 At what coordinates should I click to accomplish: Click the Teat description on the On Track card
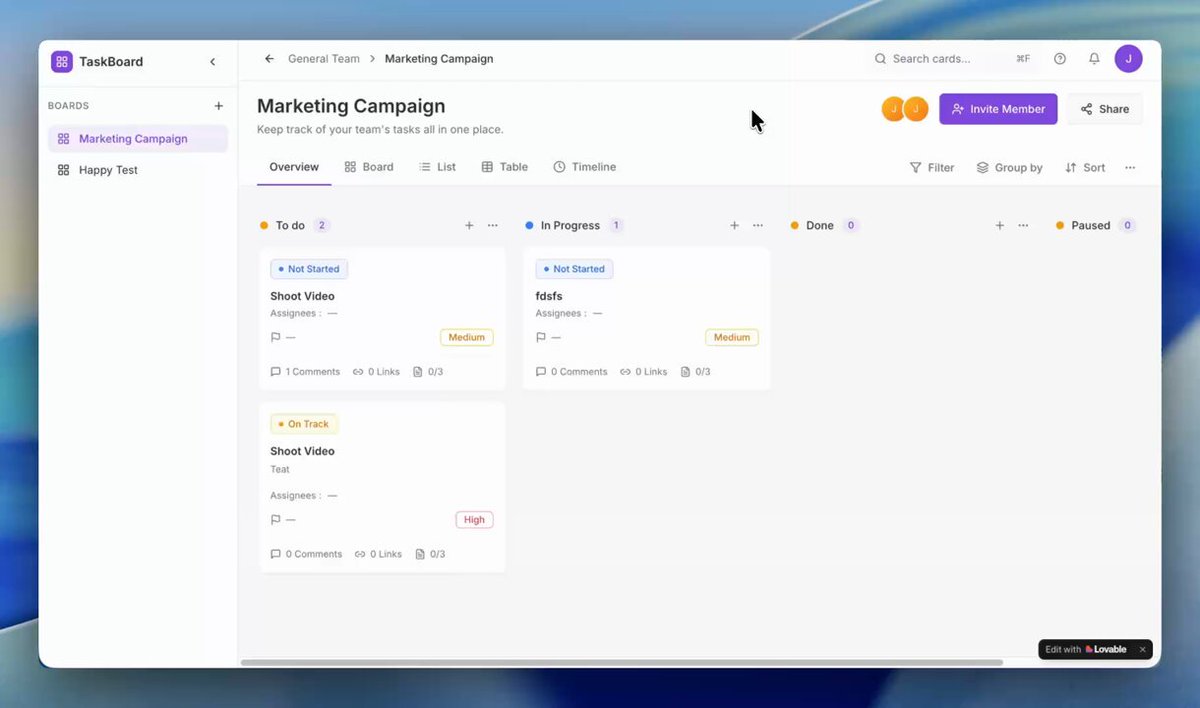(280, 469)
